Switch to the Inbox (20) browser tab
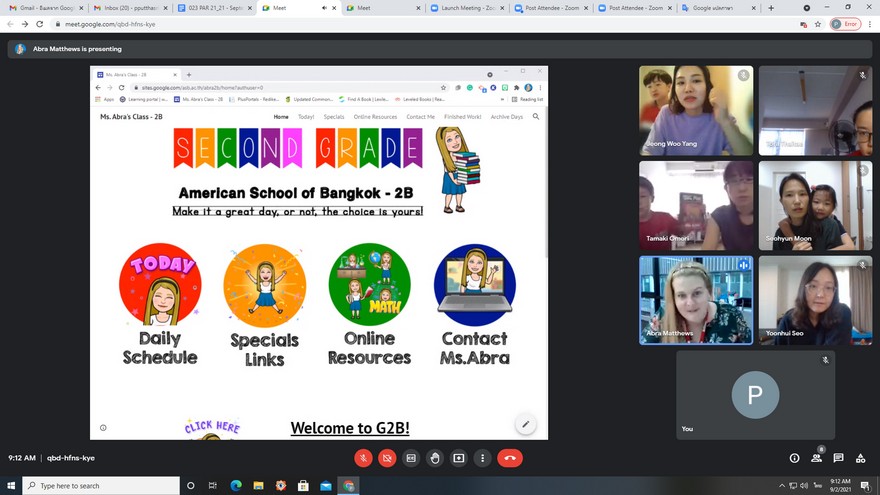The height and width of the screenshot is (495, 880). click(x=128, y=8)
